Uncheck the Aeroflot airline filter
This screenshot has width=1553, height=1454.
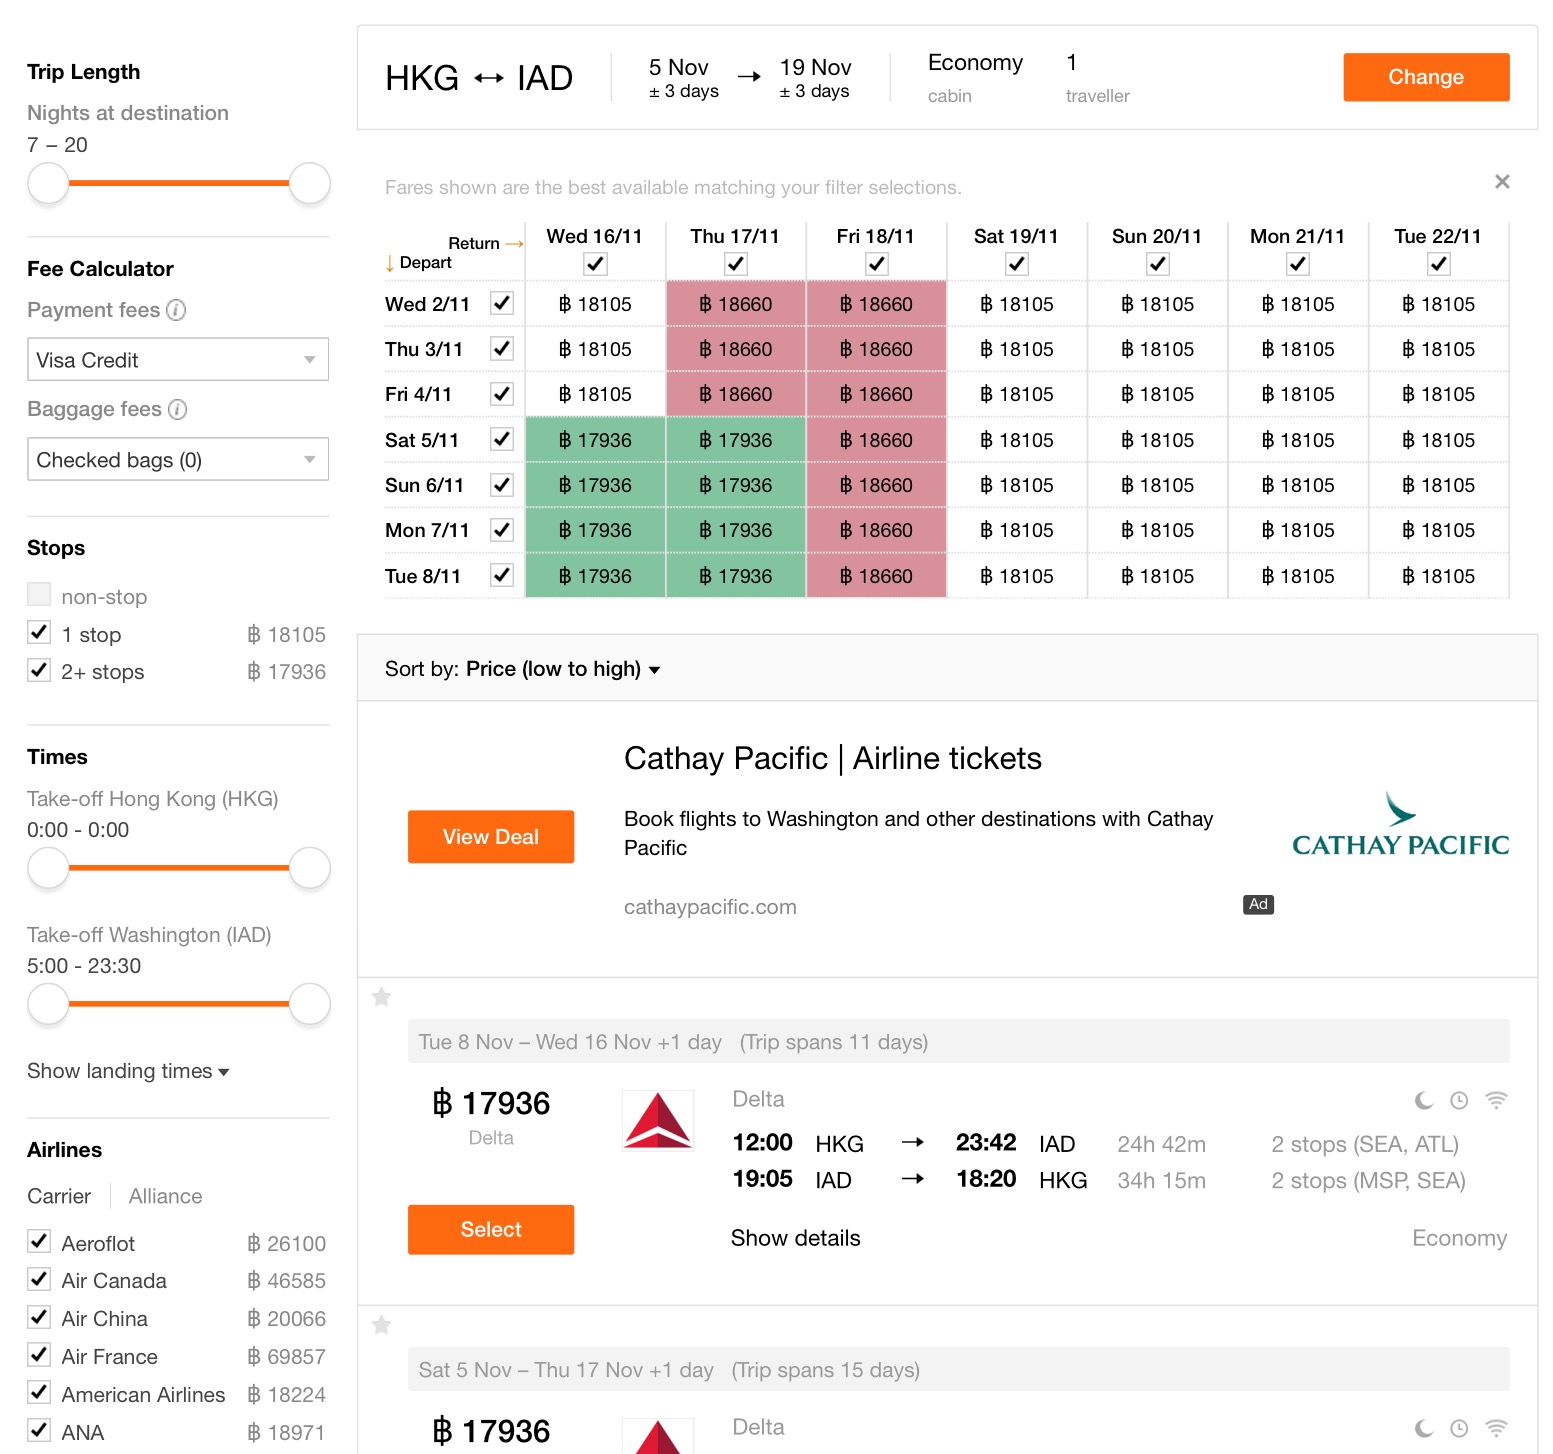[39, 1242]
